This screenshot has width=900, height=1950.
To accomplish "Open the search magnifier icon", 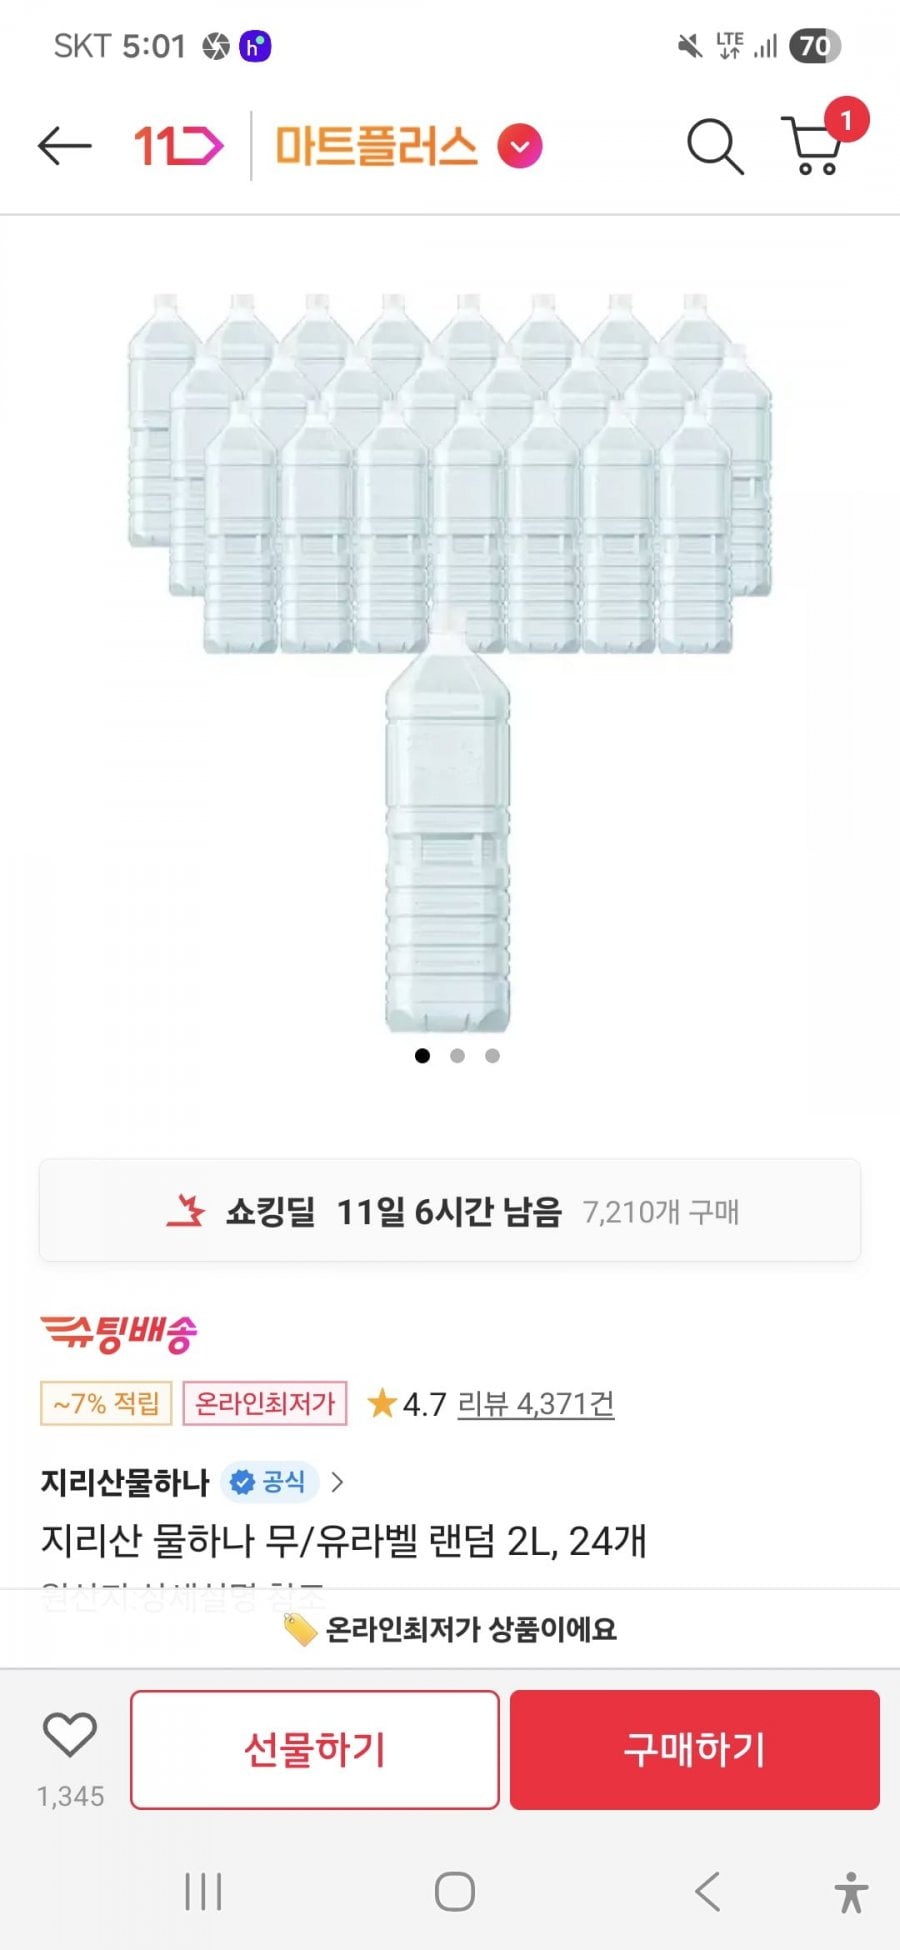I will pyautogui.click(x=714, y=147).
